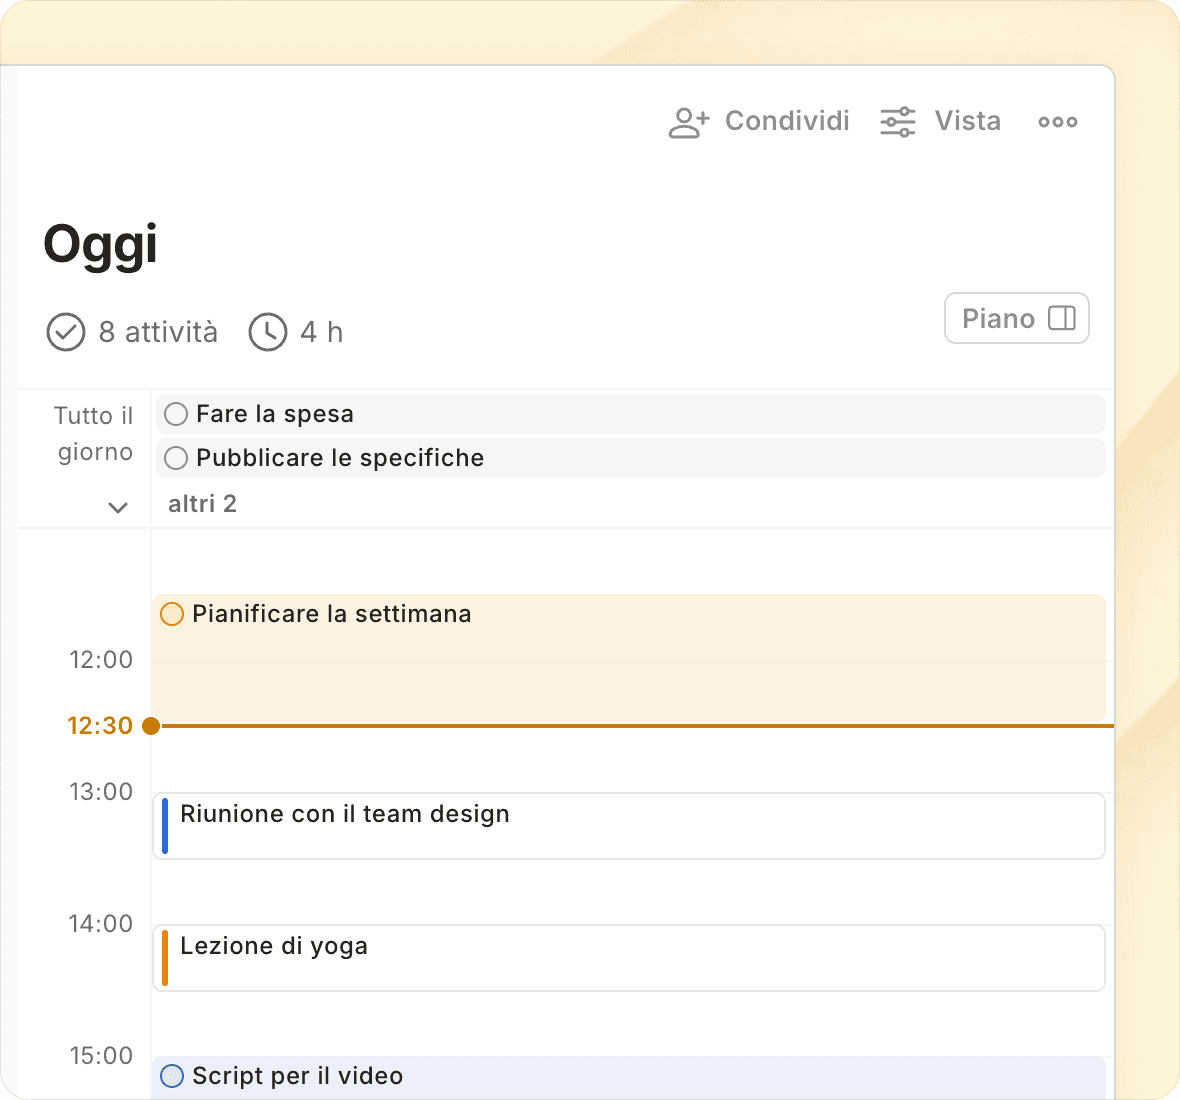Open the three-dot more options menu

pyautogui.click(x=1057, y=122)
